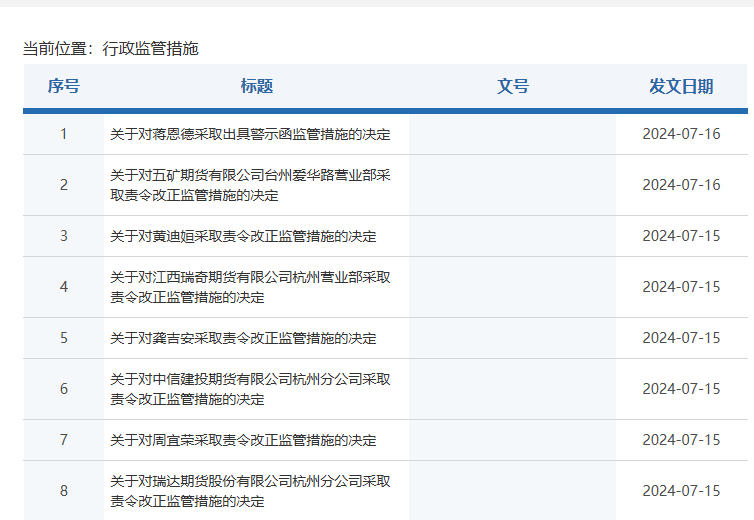Image resolution: width=754 pixels, height=520 pixels.
Task: Open 瑞达期货杭州分公司 decision link
Action: pyautogui.click(x=250, y=491)
